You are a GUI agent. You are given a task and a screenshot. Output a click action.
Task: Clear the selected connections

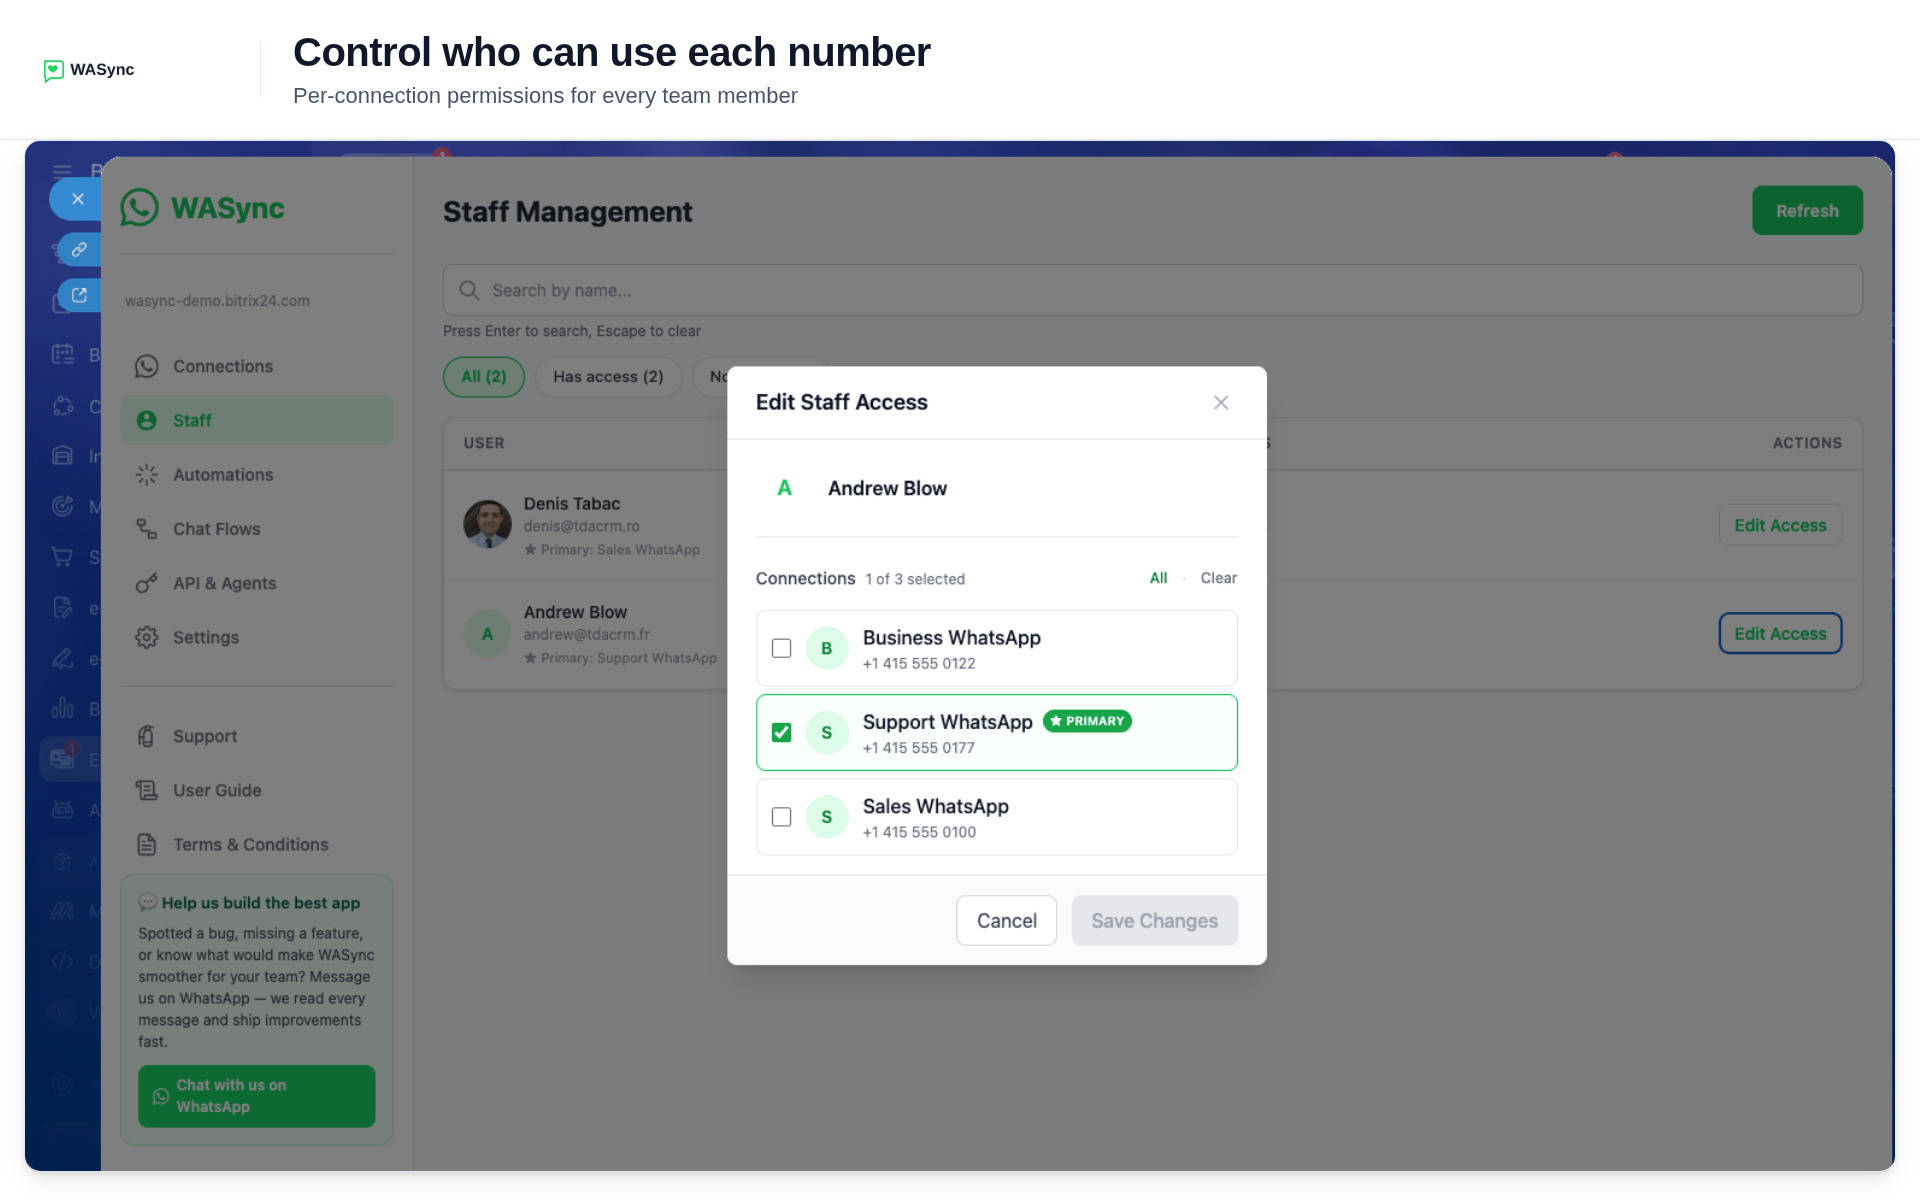click(1218, 578)
